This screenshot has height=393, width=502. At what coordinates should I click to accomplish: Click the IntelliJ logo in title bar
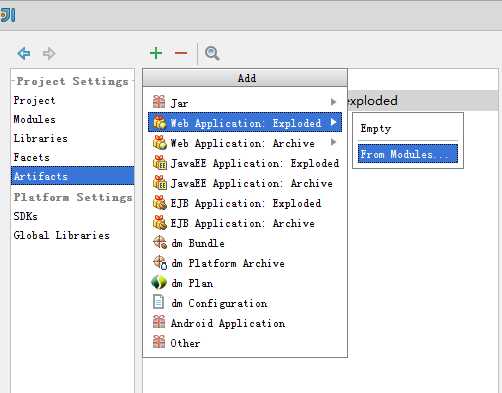point(7,15)
